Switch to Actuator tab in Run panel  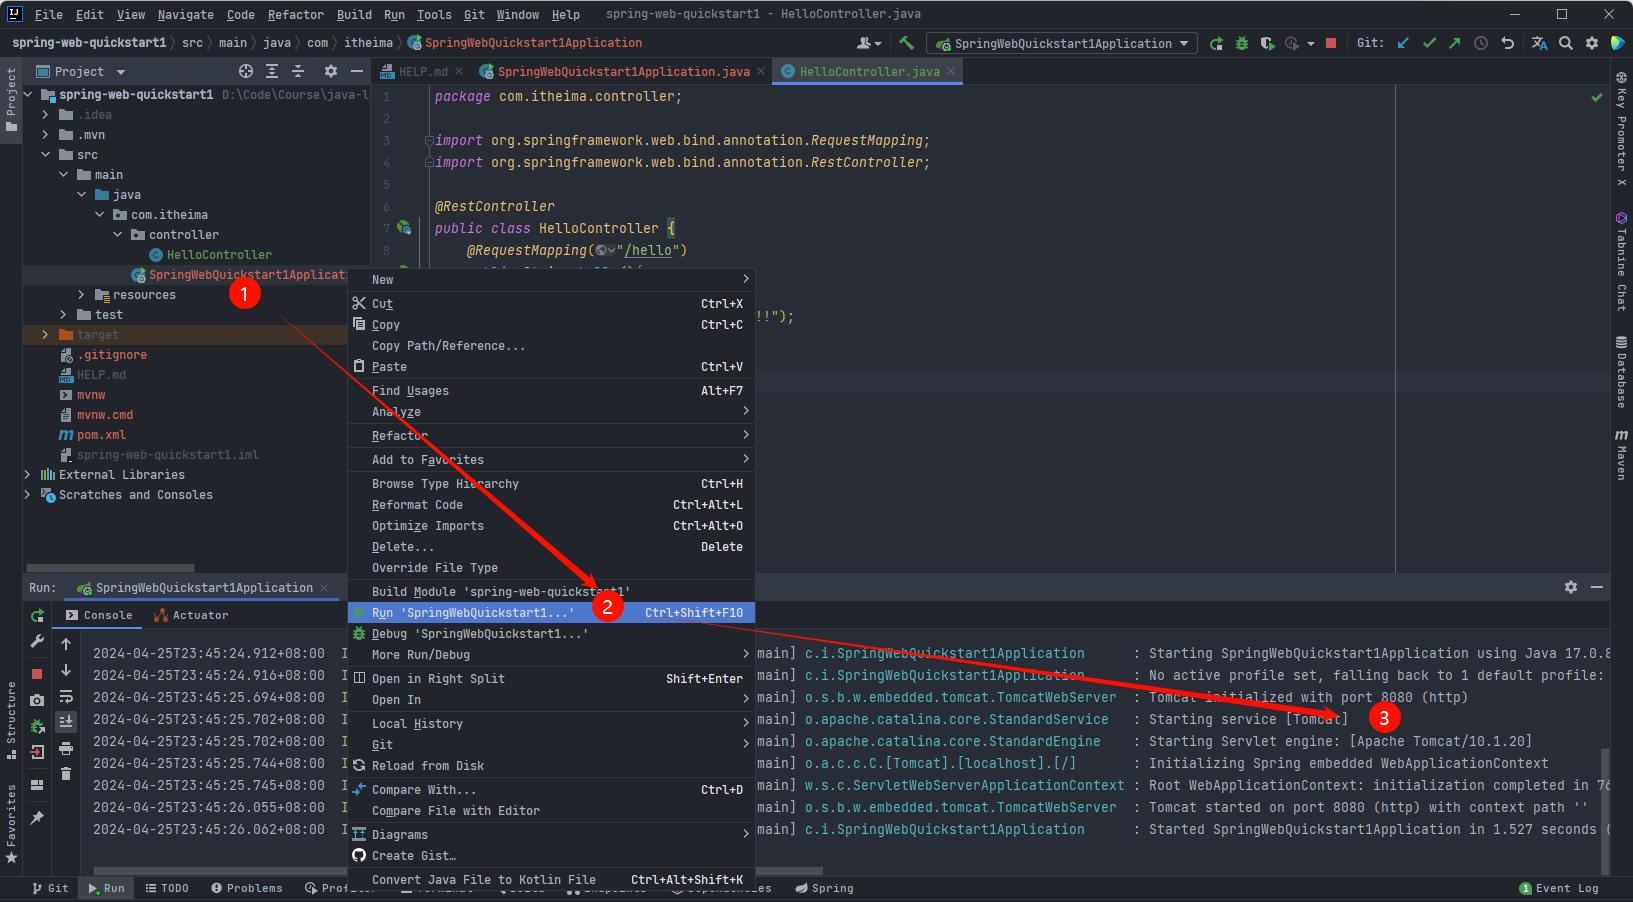pos(191,615)
